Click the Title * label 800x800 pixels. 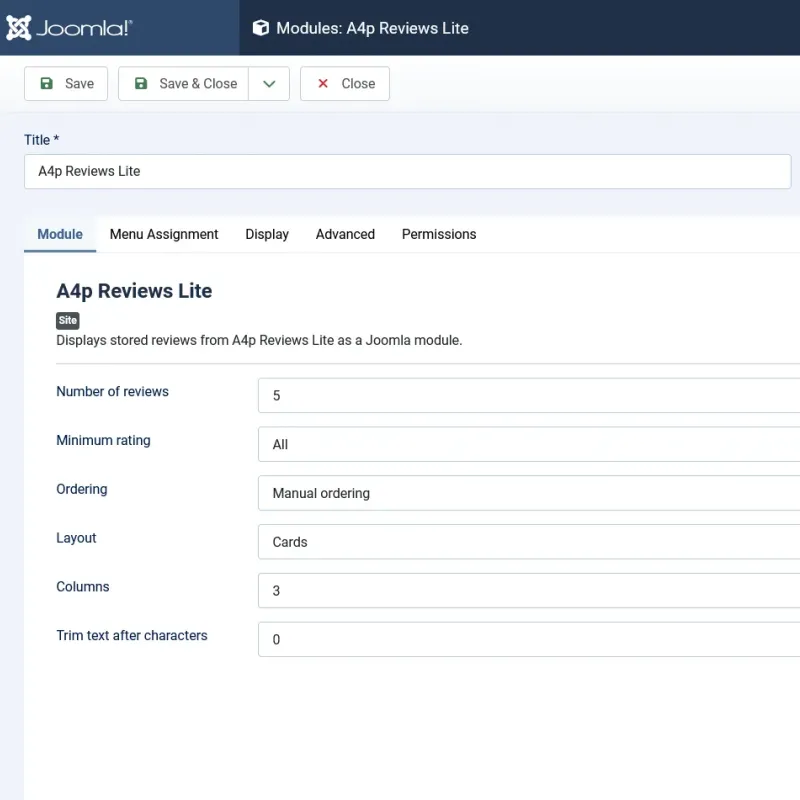click(x=42, y=140)
